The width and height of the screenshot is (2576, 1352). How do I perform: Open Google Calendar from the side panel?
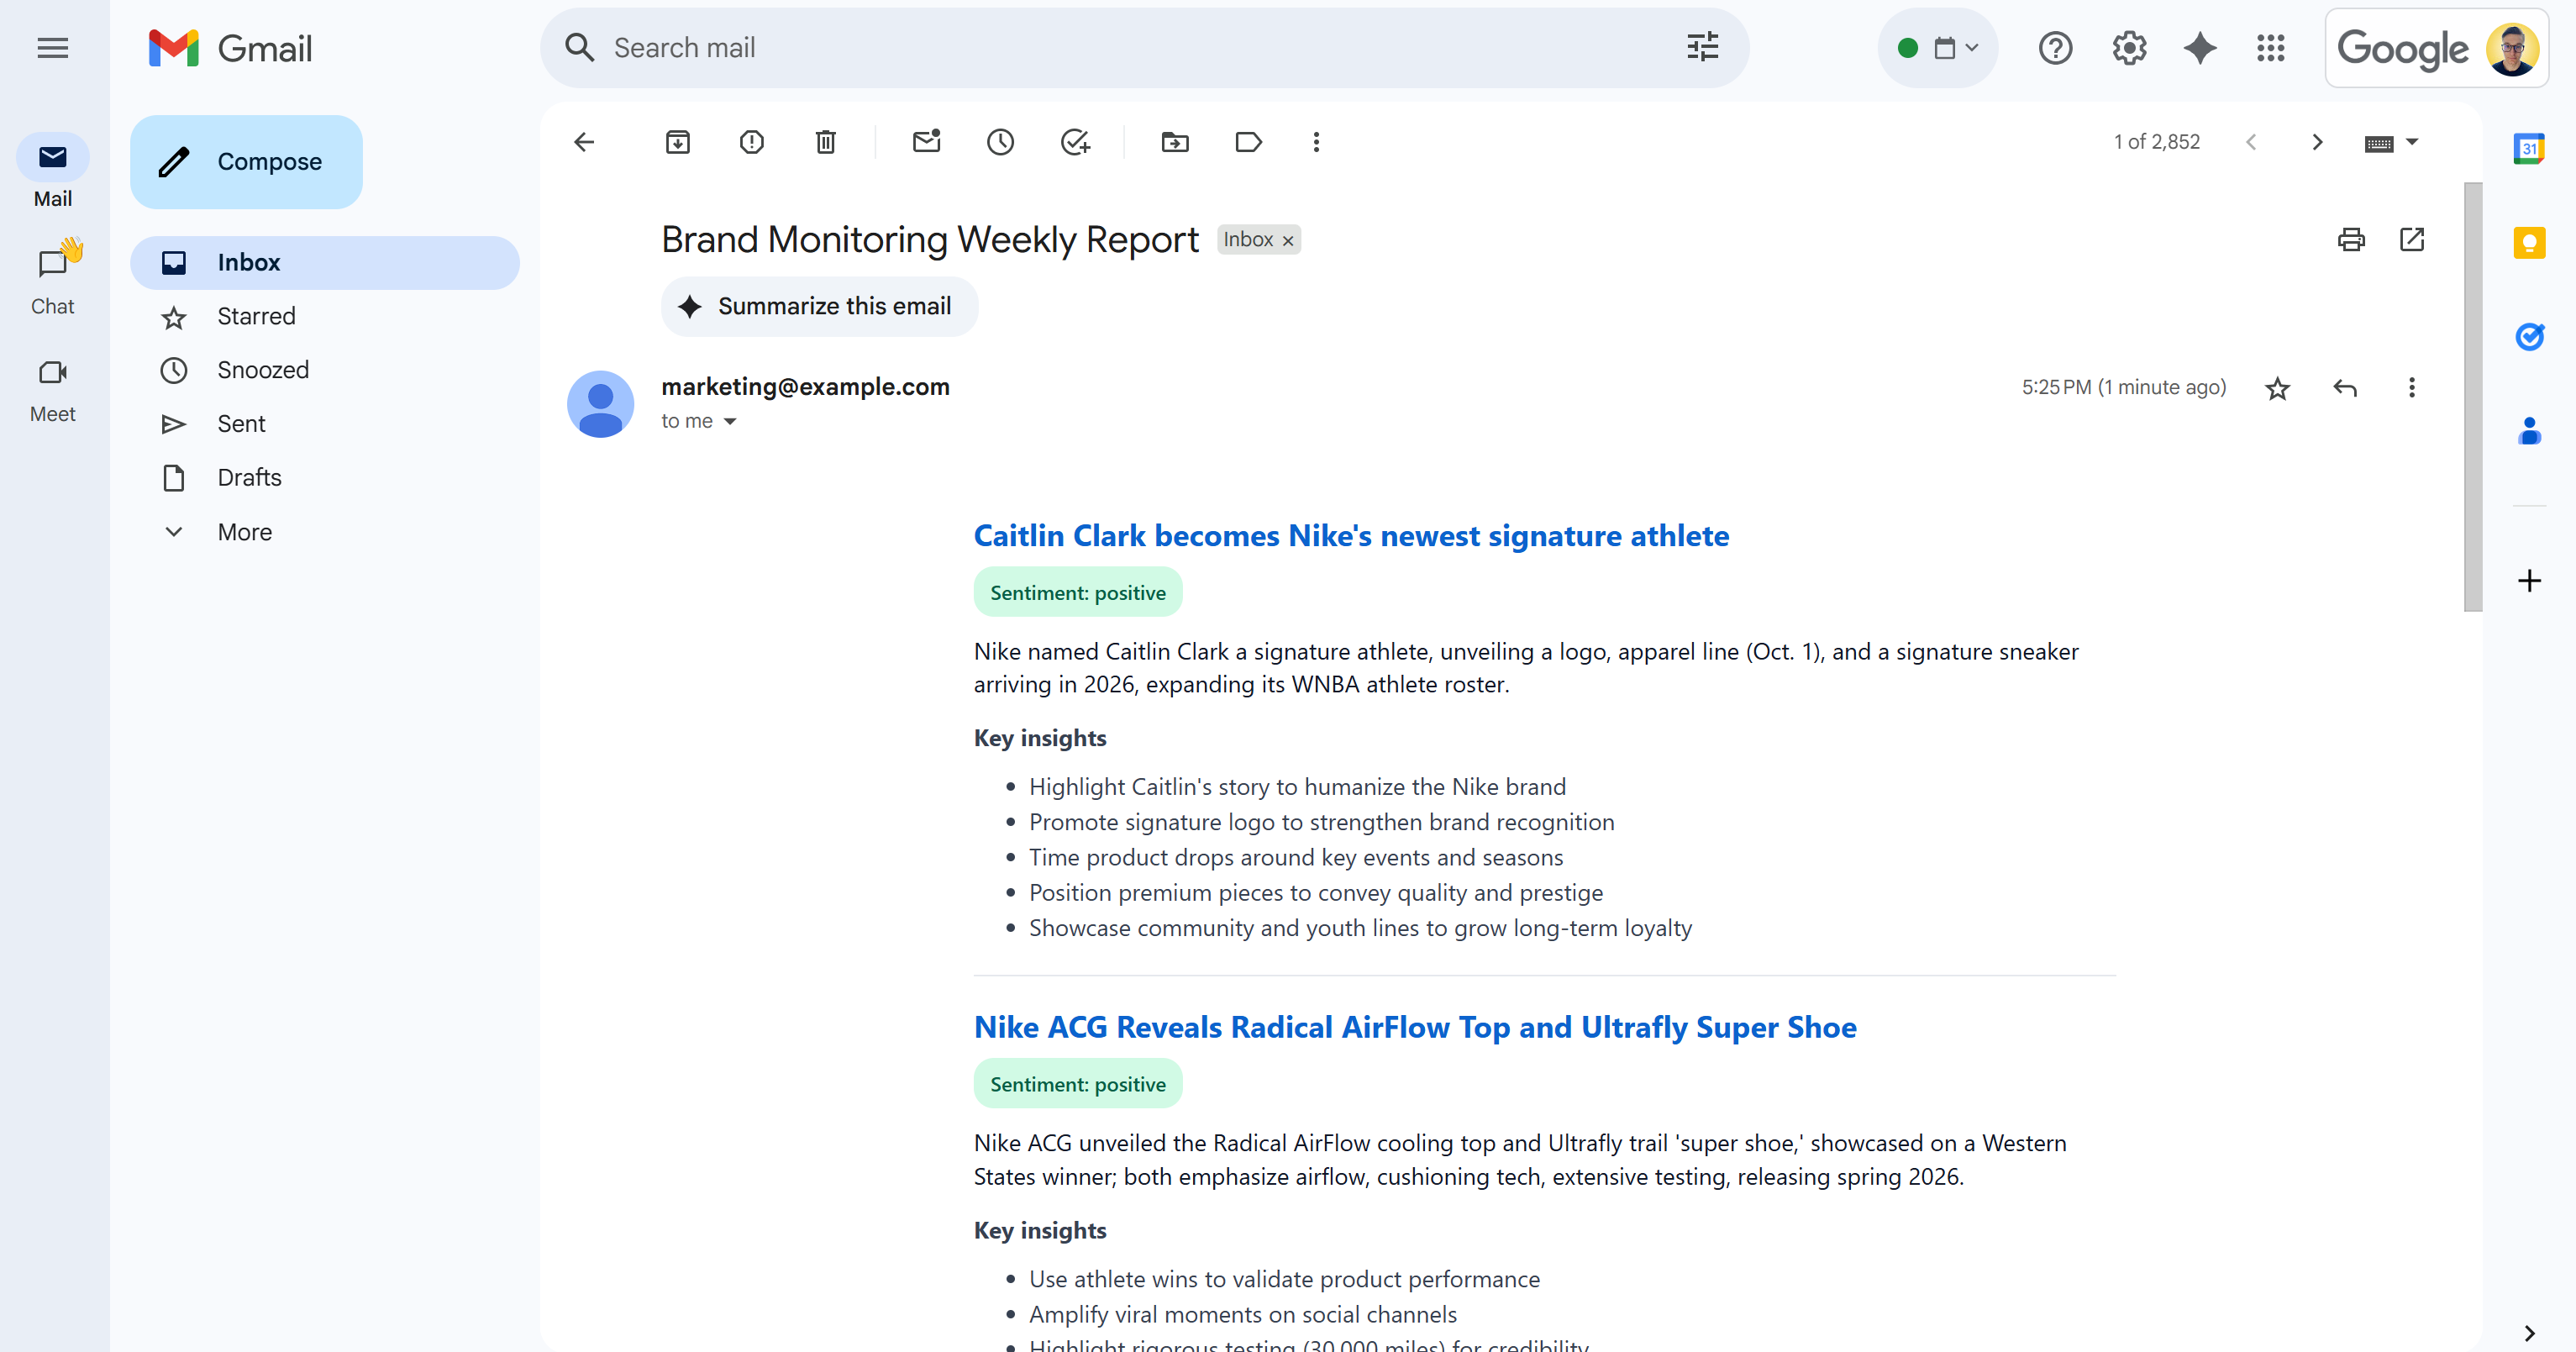coord(2530,146)
